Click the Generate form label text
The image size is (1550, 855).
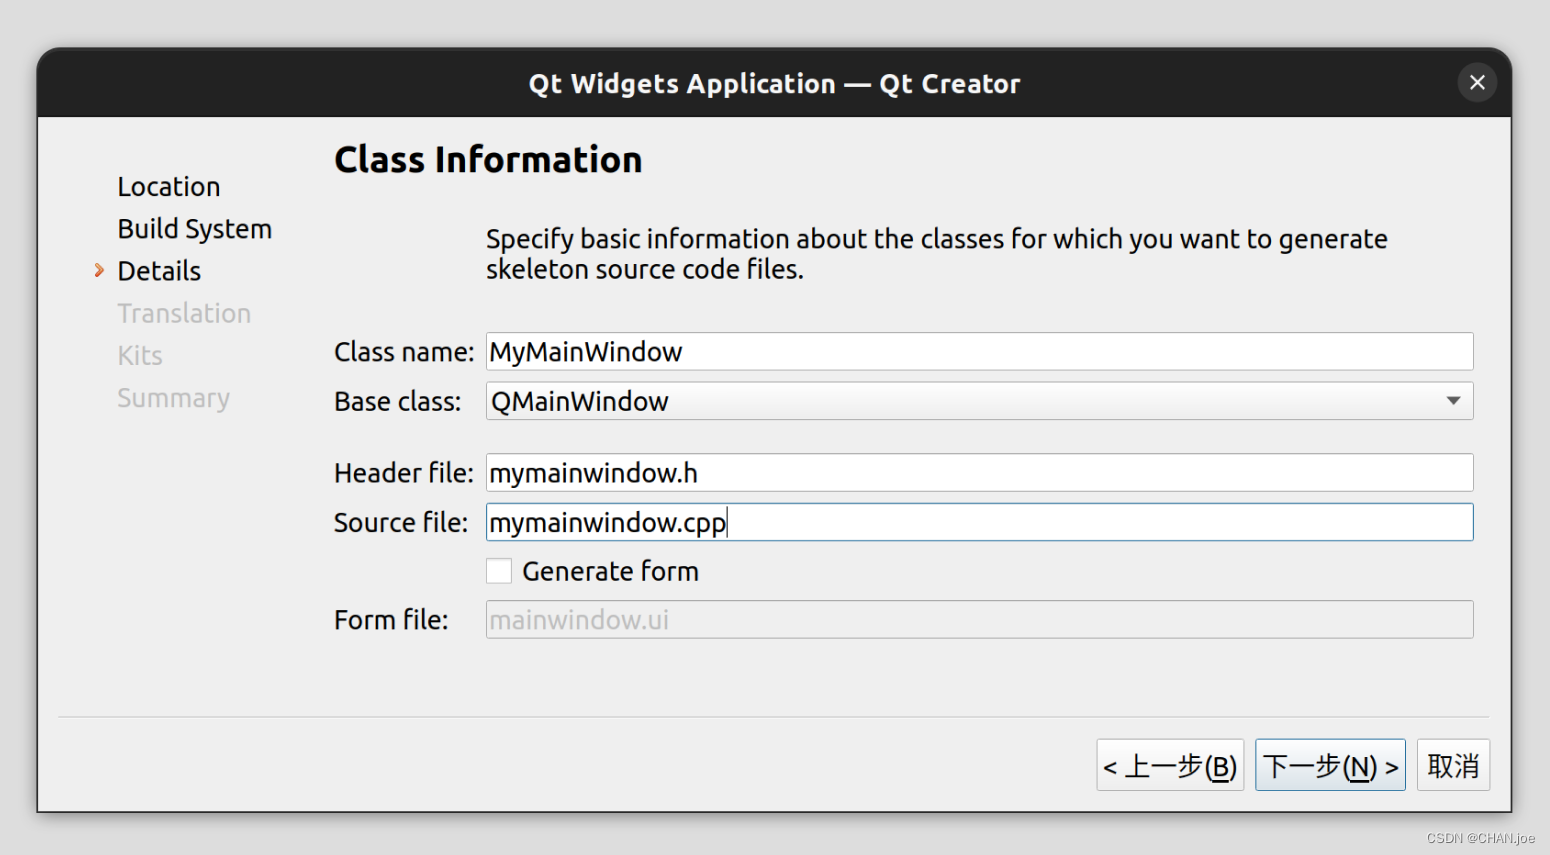pos(610,572)
